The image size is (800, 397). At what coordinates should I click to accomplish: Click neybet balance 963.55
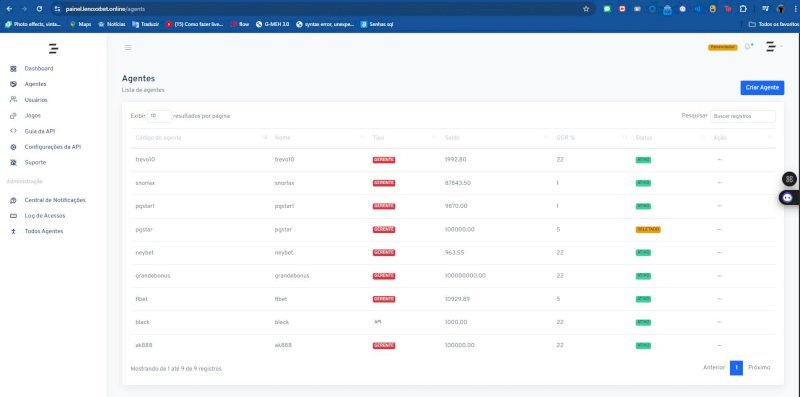pyautogui.click(x=455, y=253)
